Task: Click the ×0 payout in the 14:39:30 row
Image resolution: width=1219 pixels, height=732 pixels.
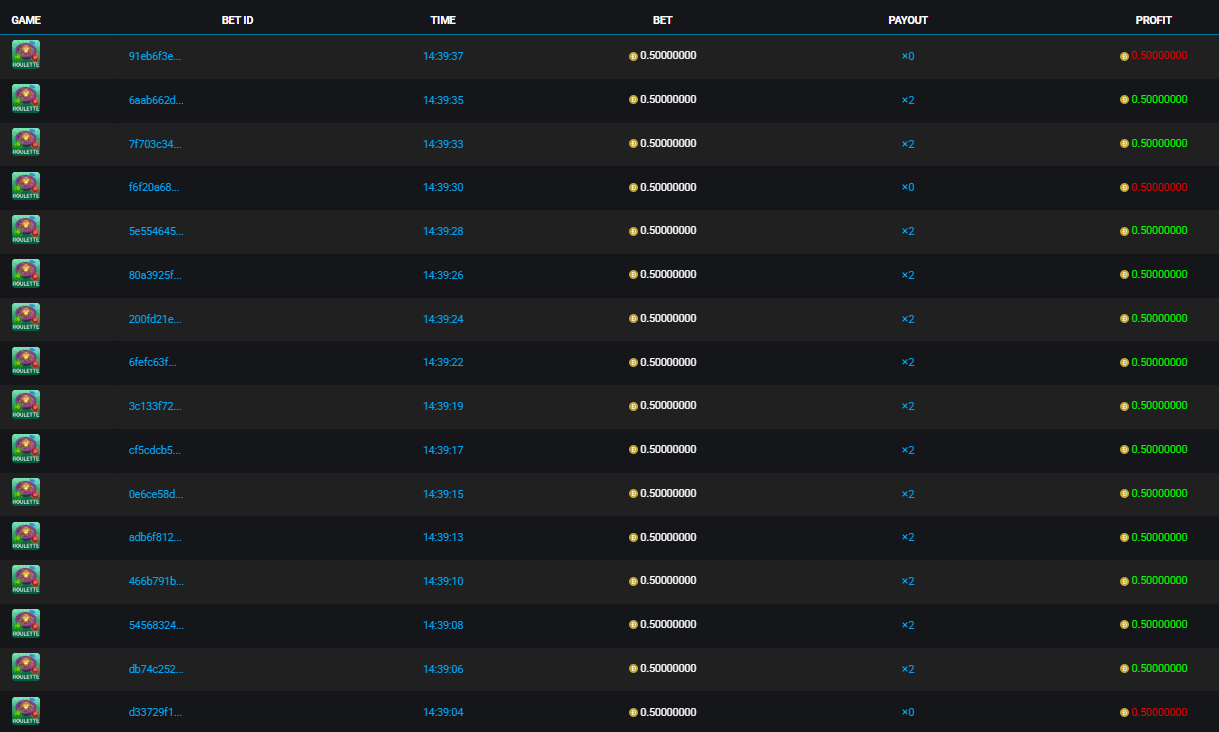Action: point(908,187)
